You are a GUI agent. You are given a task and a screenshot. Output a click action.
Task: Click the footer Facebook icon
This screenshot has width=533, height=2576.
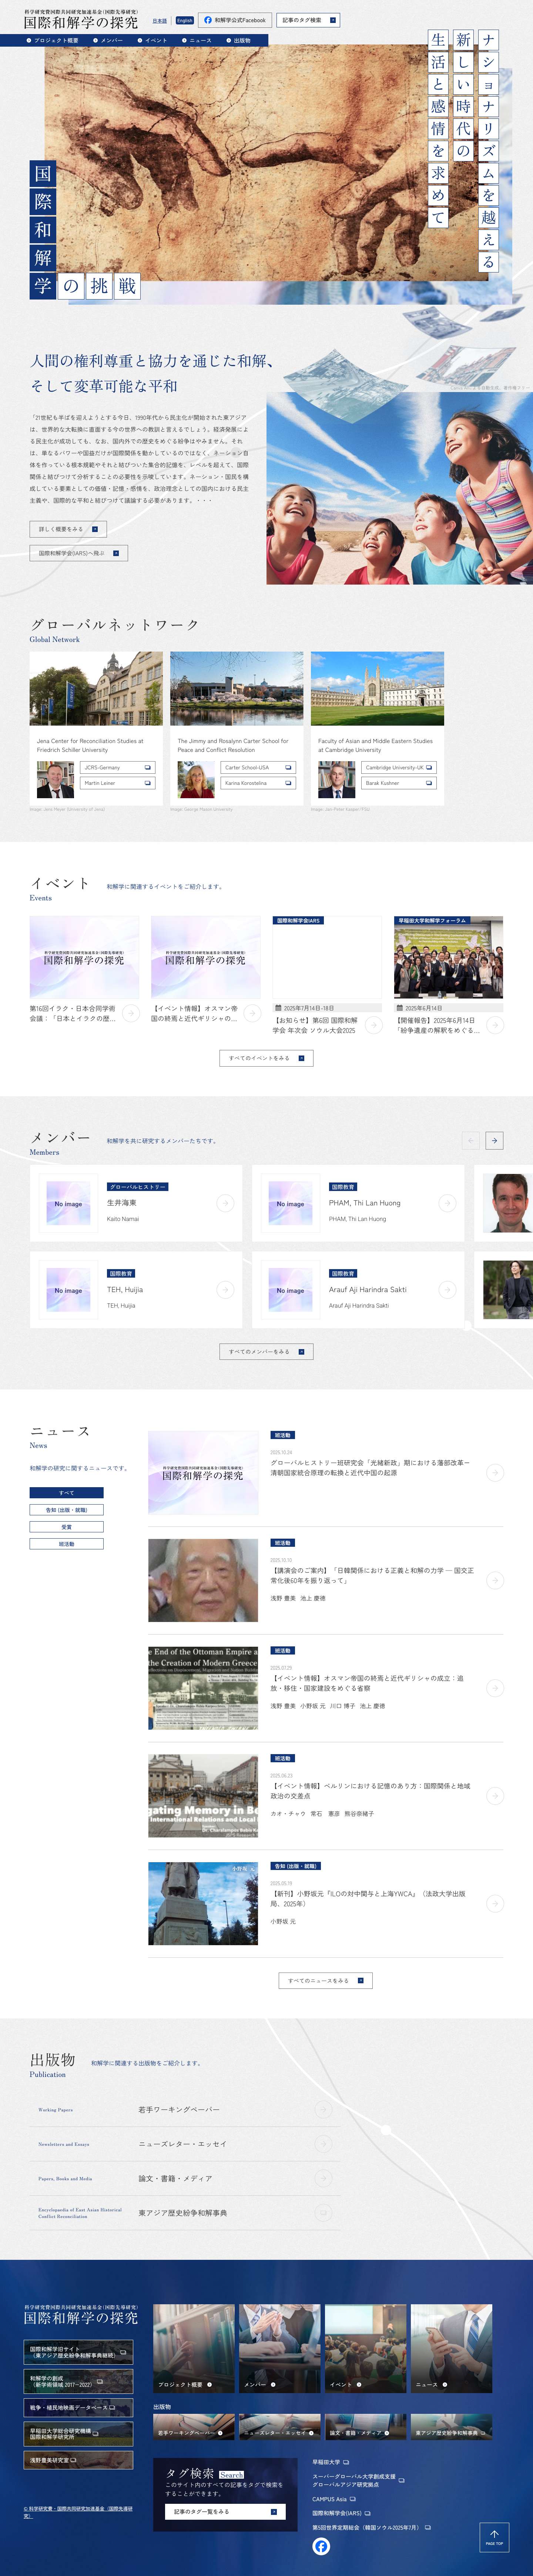[x=321, y=2546]
